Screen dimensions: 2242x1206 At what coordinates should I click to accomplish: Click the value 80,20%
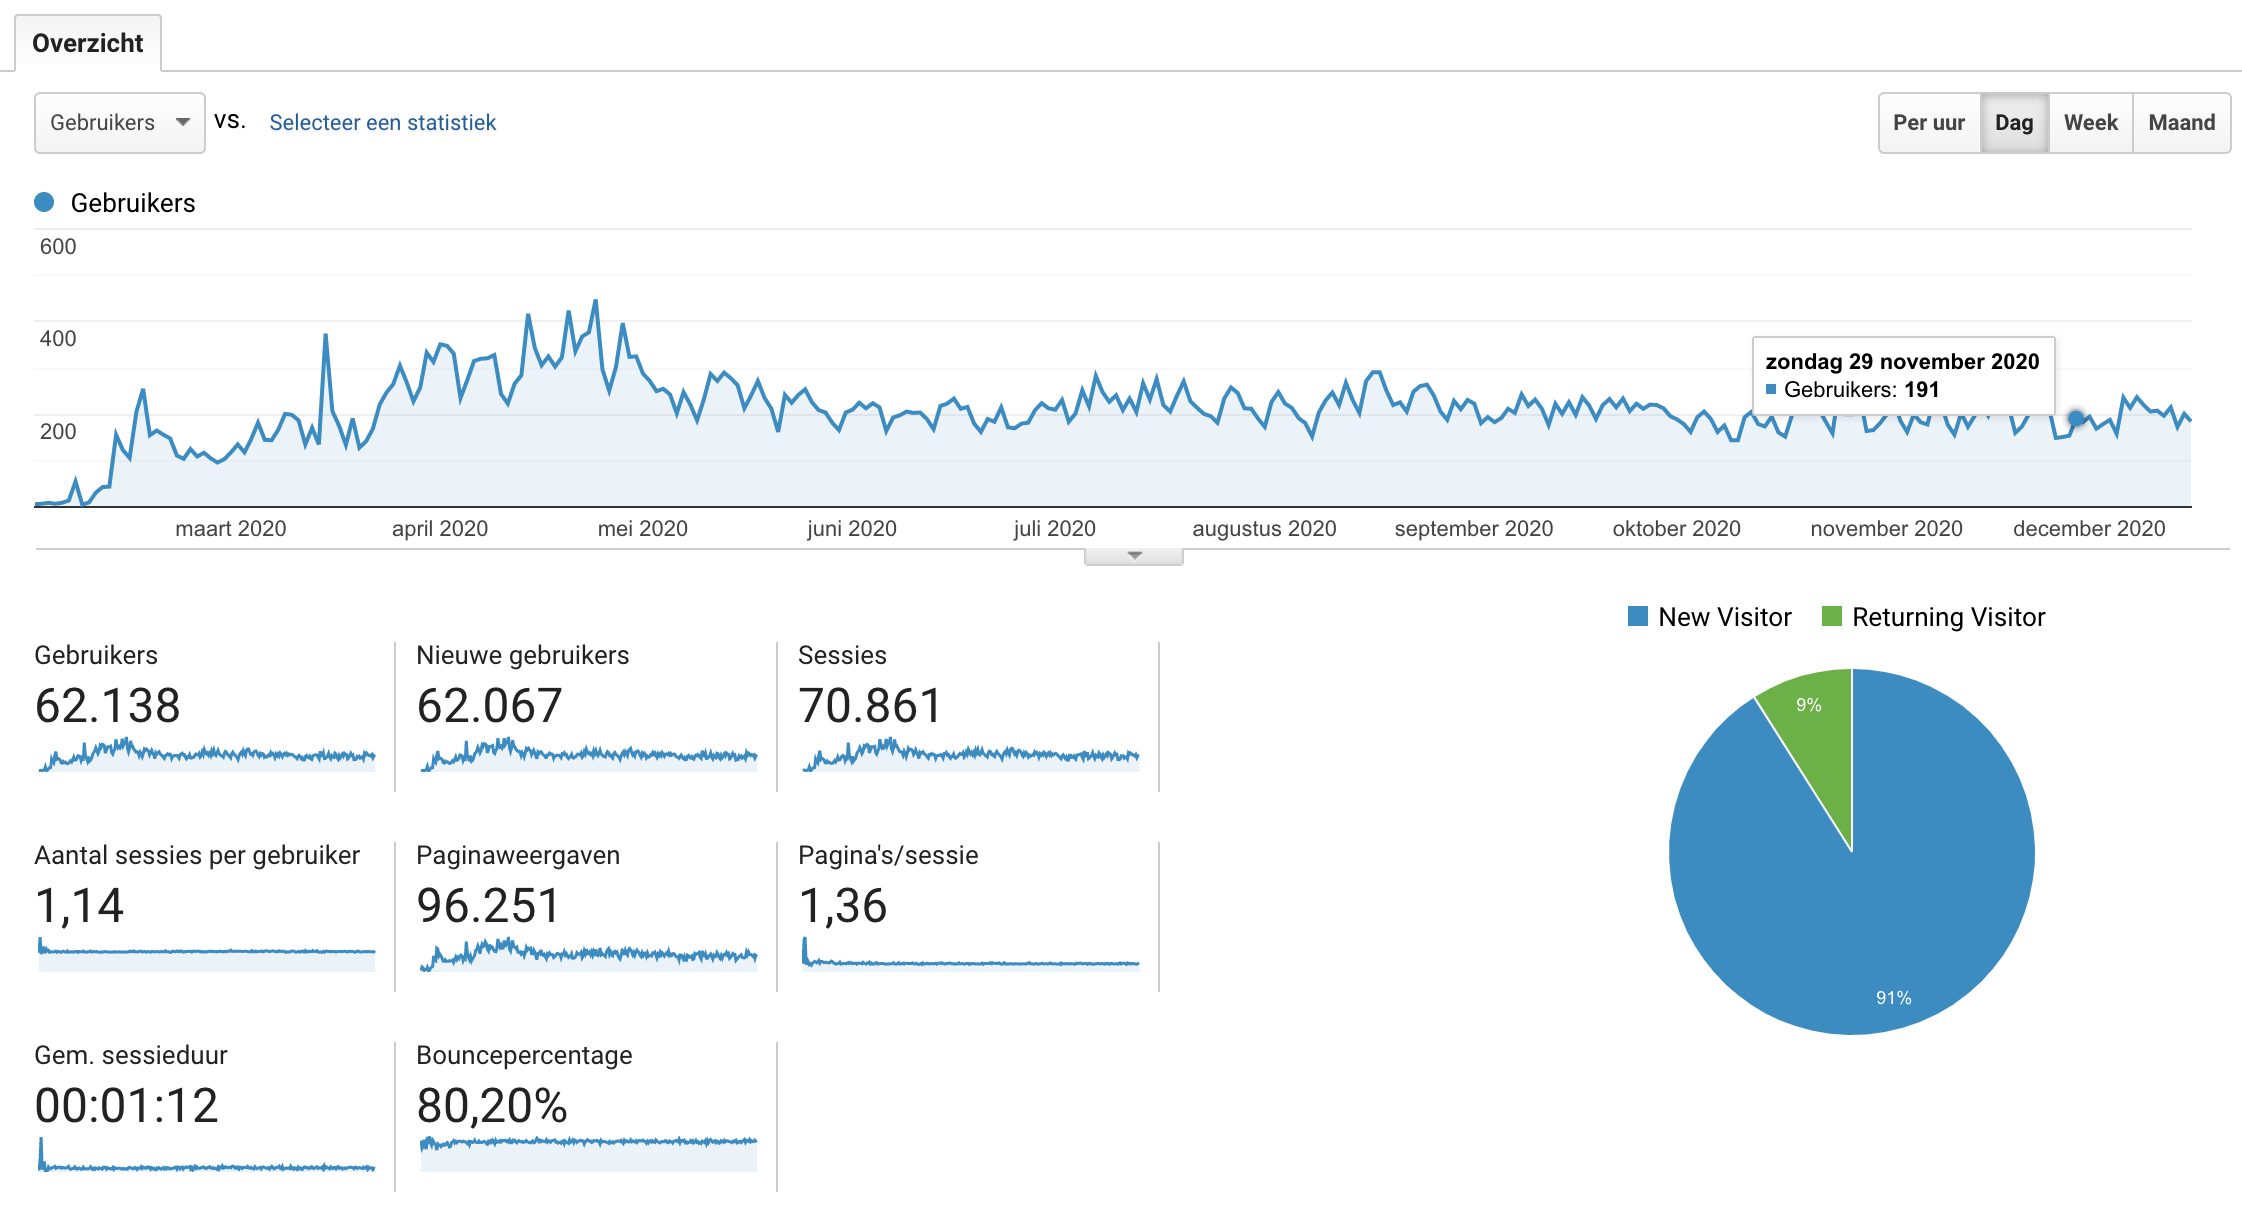[x=492, y=1106]
